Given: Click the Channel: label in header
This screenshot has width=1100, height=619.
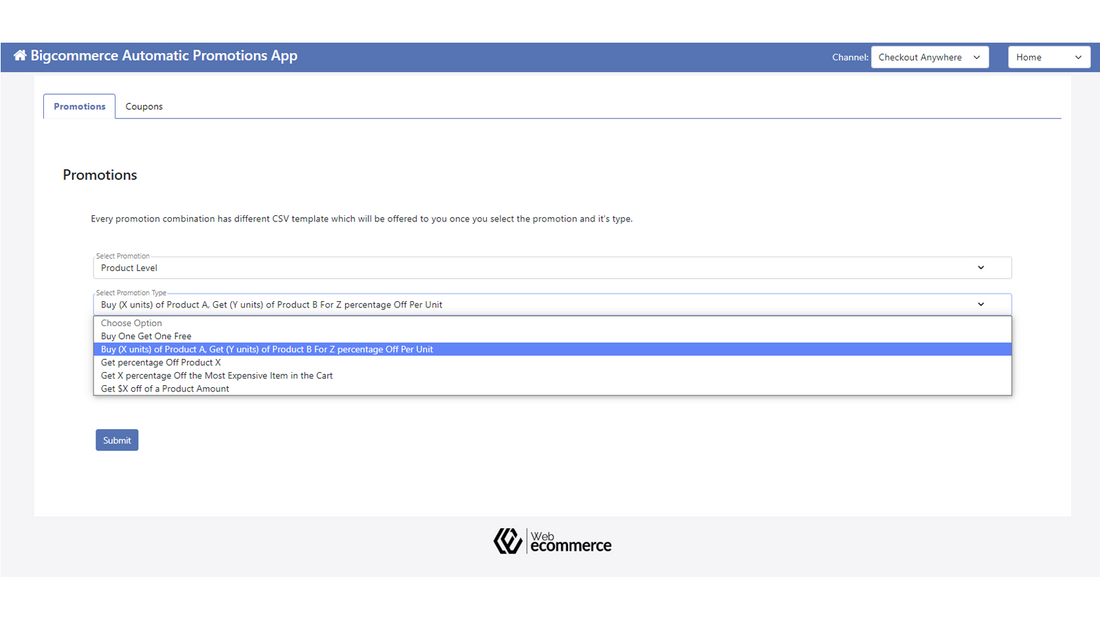Looking at the screenshot, I should pyautogui.click(x=850, y=58).
